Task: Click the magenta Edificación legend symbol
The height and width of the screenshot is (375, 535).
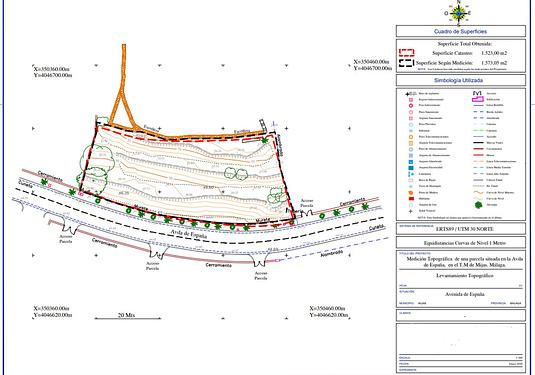Action: [478, 99]
